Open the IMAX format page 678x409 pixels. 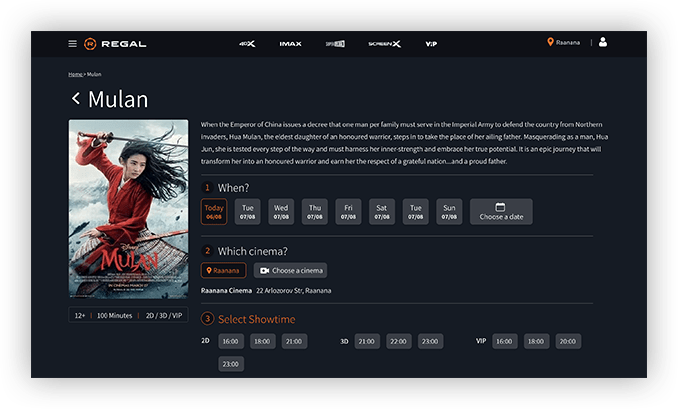(291, 44)
